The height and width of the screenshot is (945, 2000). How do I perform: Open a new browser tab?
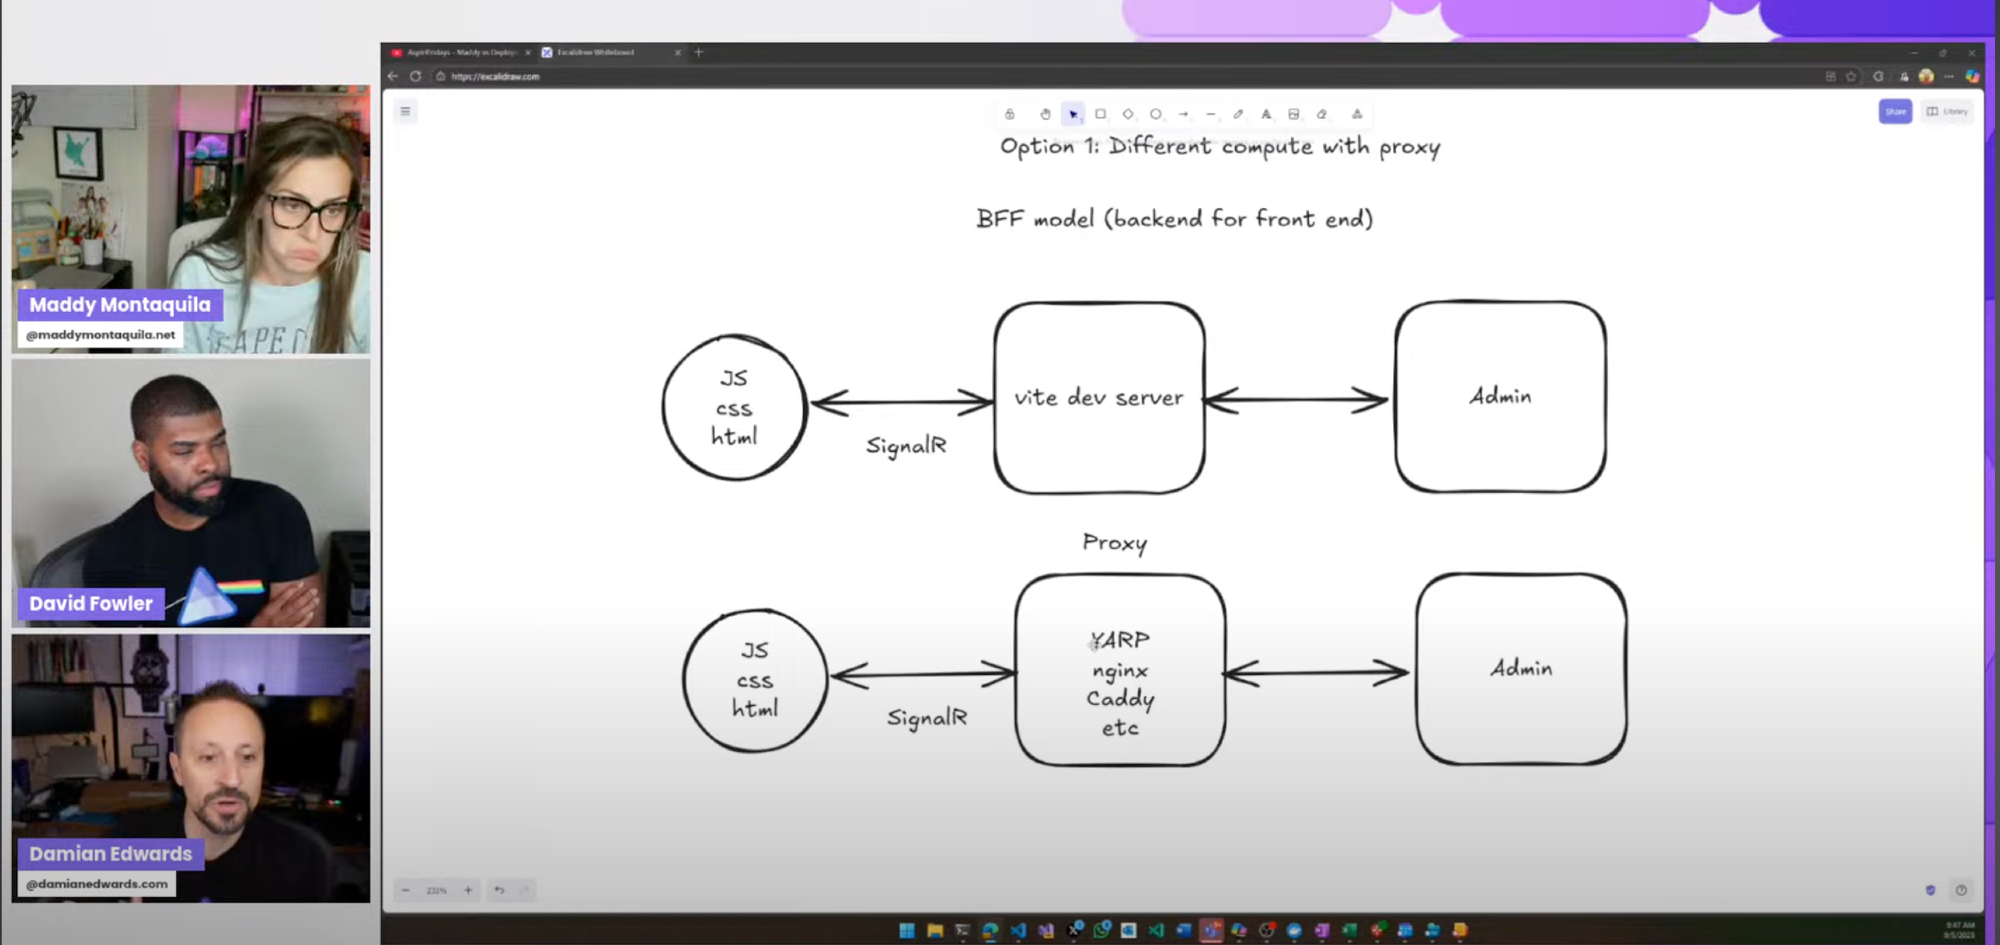(699, 52)
